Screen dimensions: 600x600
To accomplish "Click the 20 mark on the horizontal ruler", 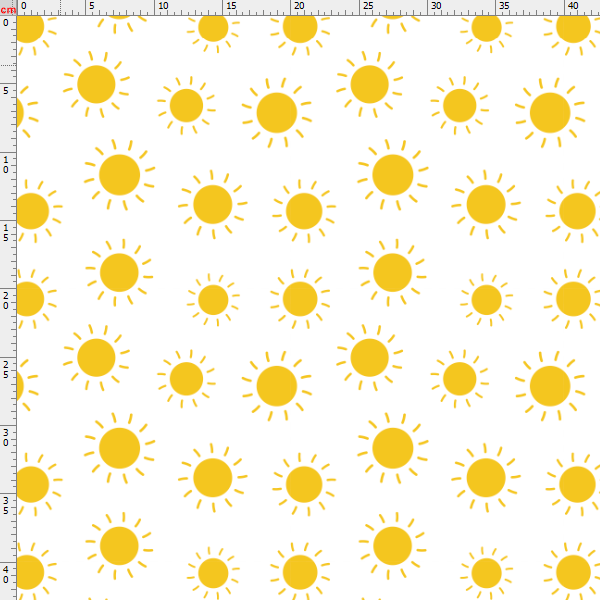I will 299,6.
